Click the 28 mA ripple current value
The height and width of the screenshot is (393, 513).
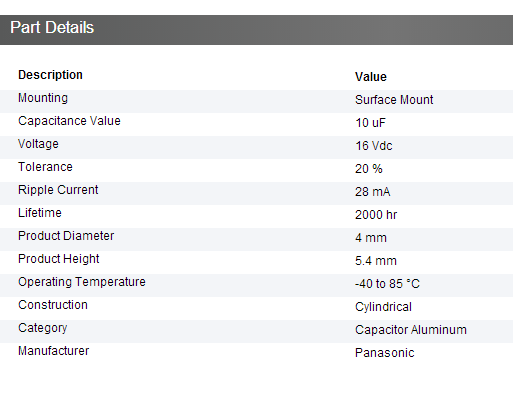point(372,192)
